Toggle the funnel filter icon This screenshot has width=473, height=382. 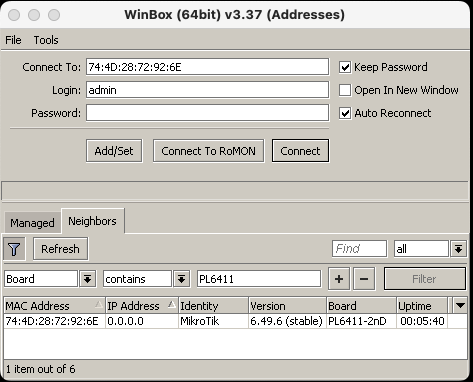(14, 249)
